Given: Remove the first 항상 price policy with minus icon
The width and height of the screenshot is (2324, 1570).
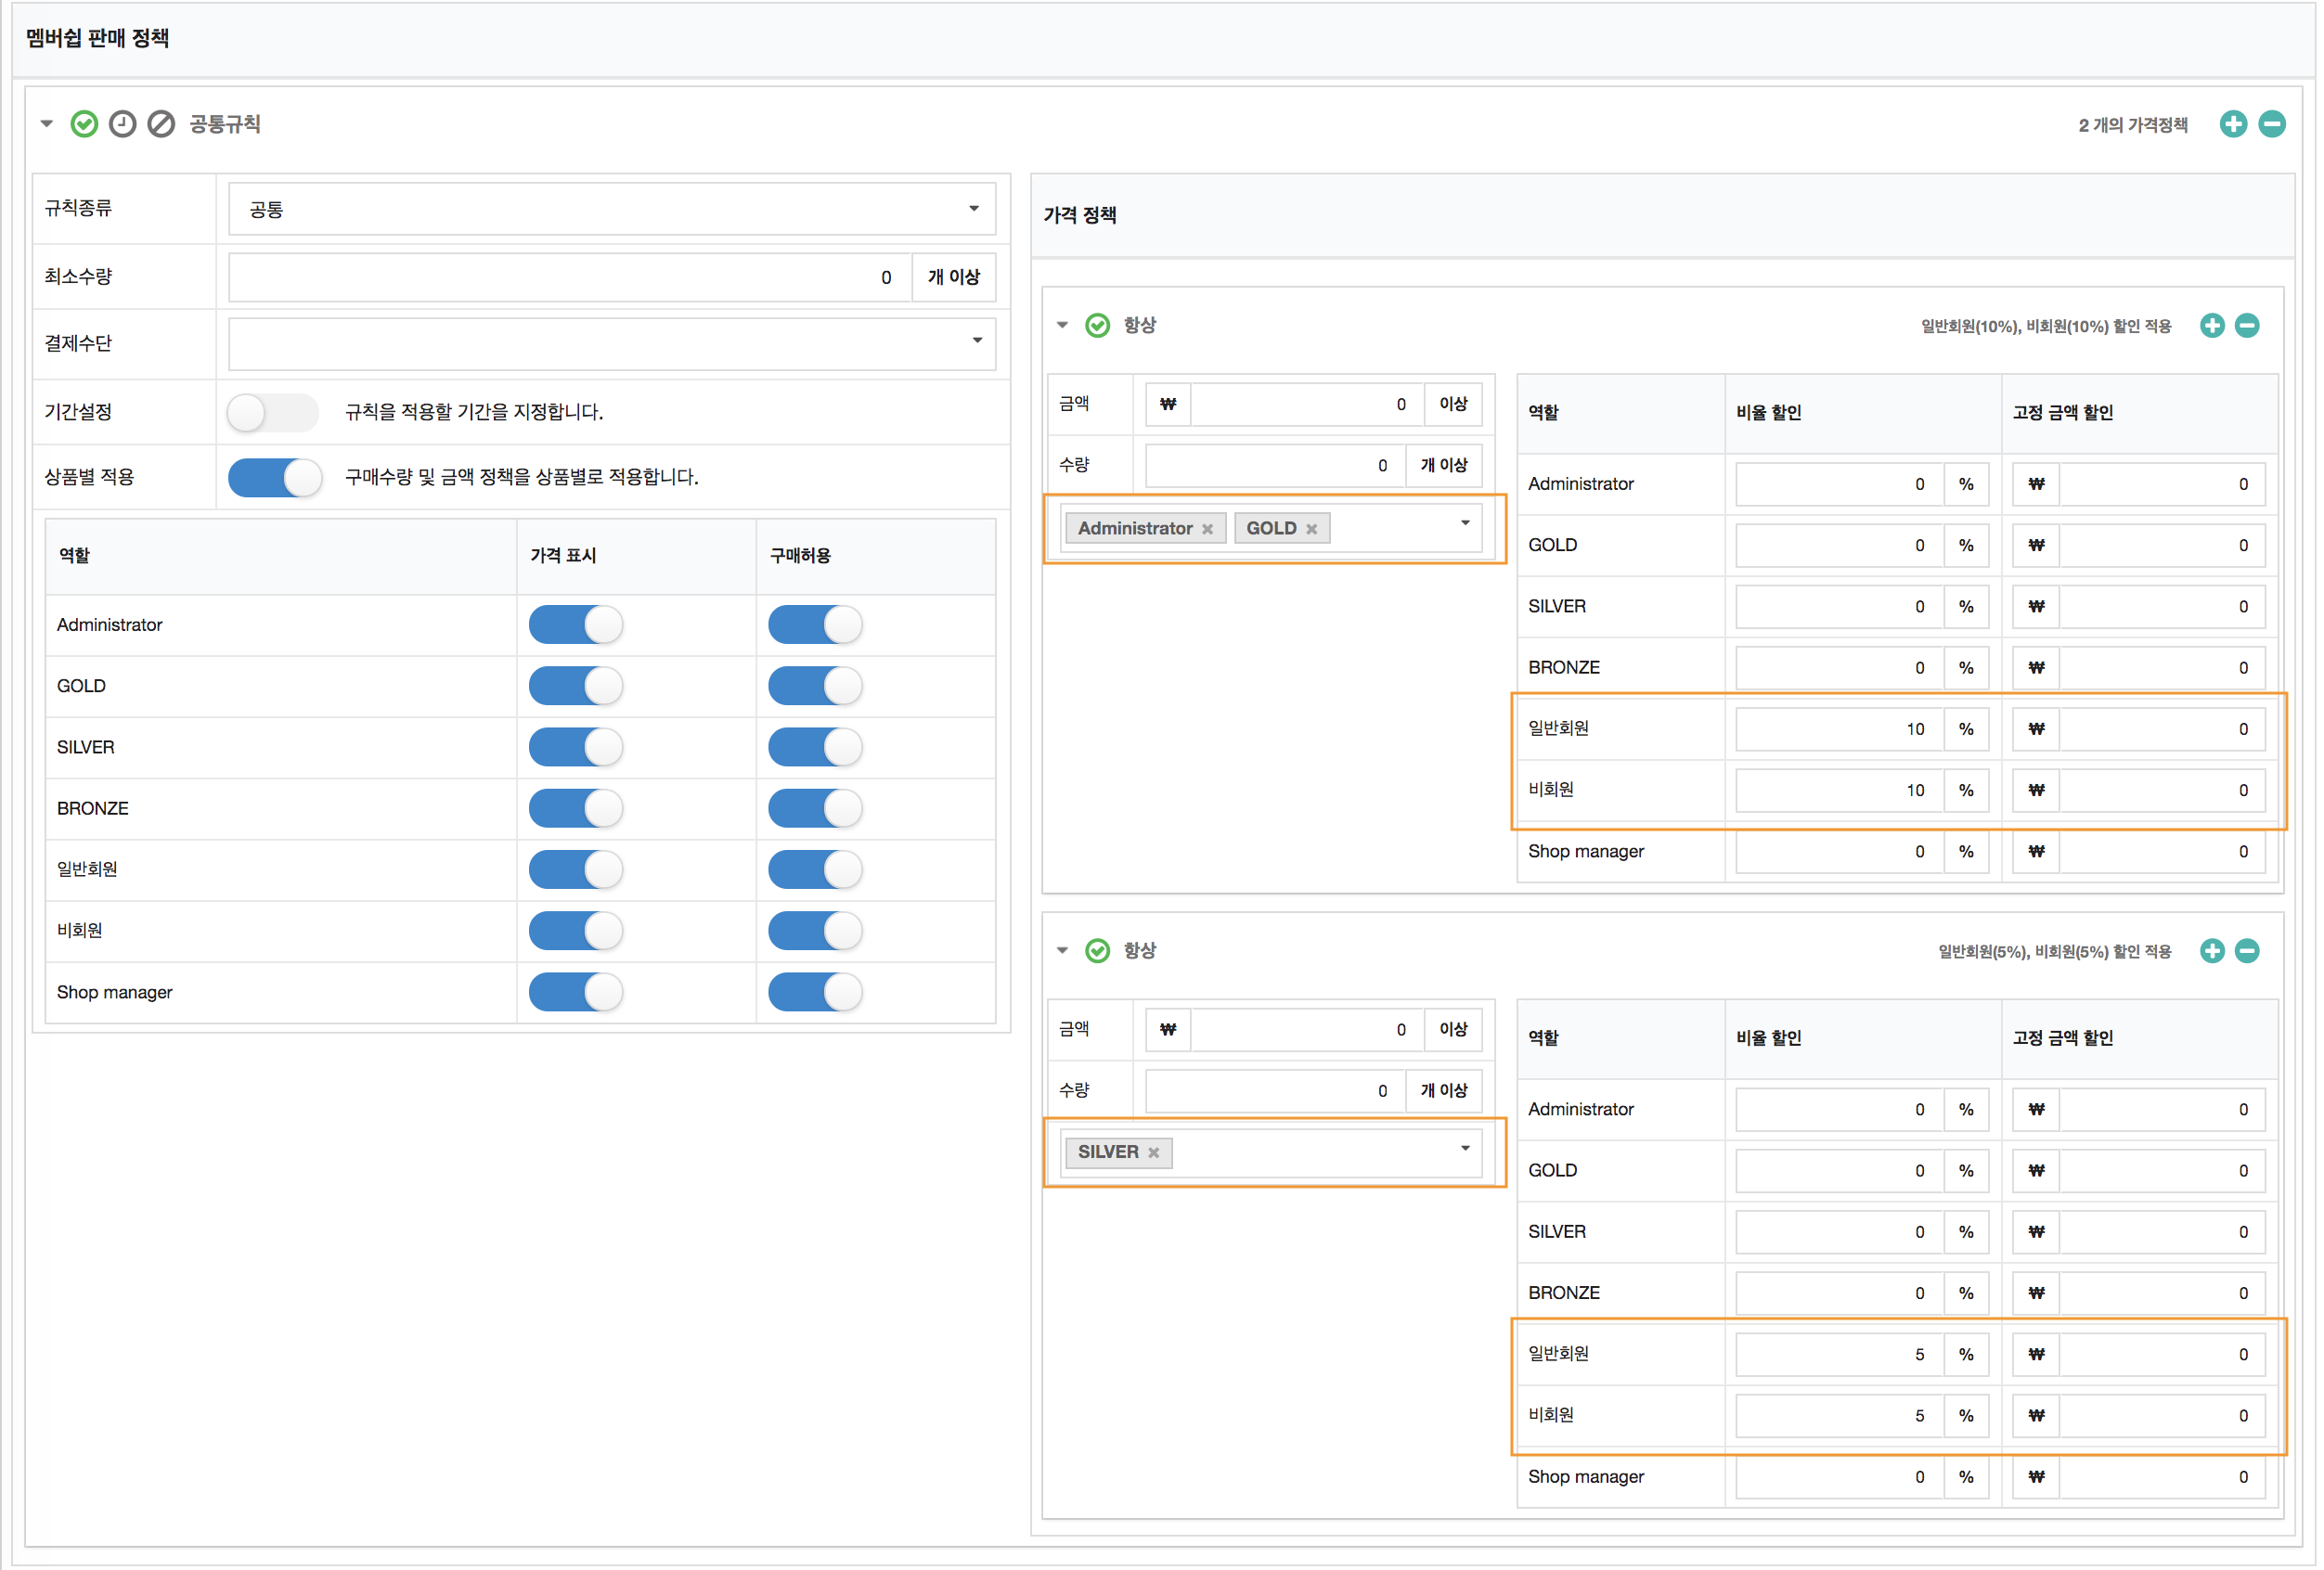Looking at the screenshot, I should click(2247, 326).
